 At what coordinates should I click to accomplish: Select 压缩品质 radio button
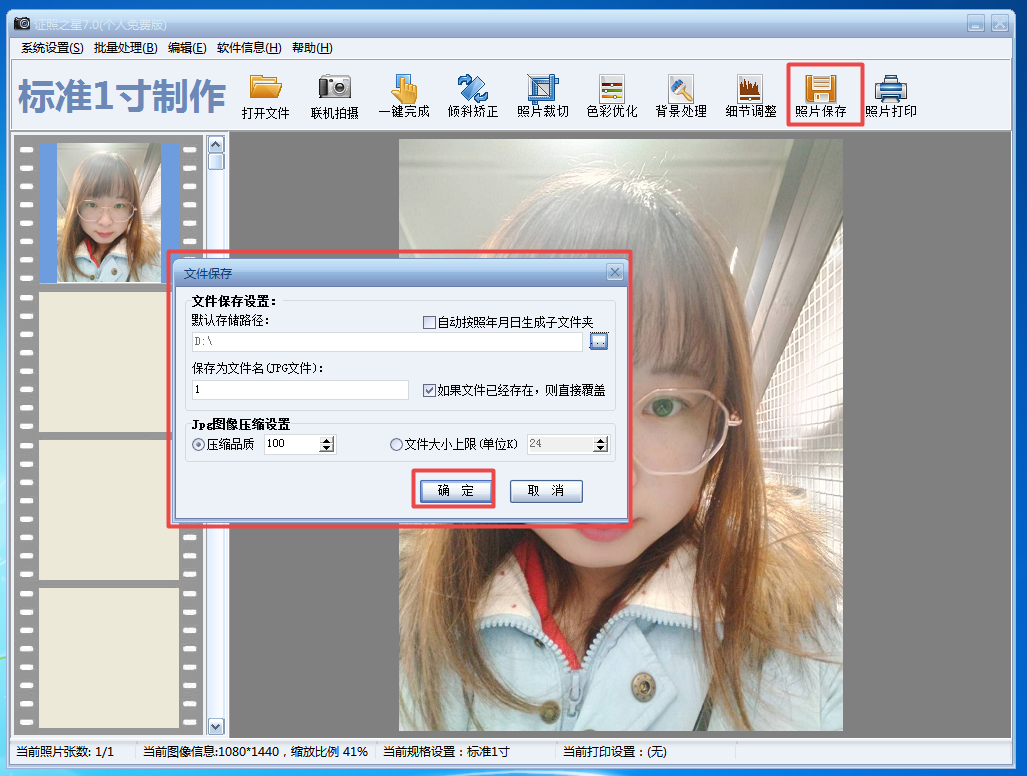point(198,445)
